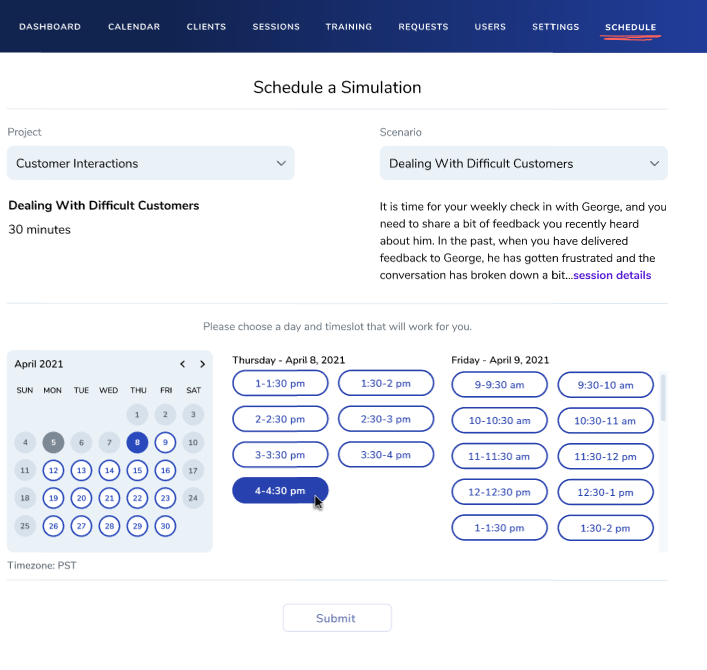Select the highlighted 4-4:30 pm slot
This screenshot has width=707, height=670.
(280, 491)
